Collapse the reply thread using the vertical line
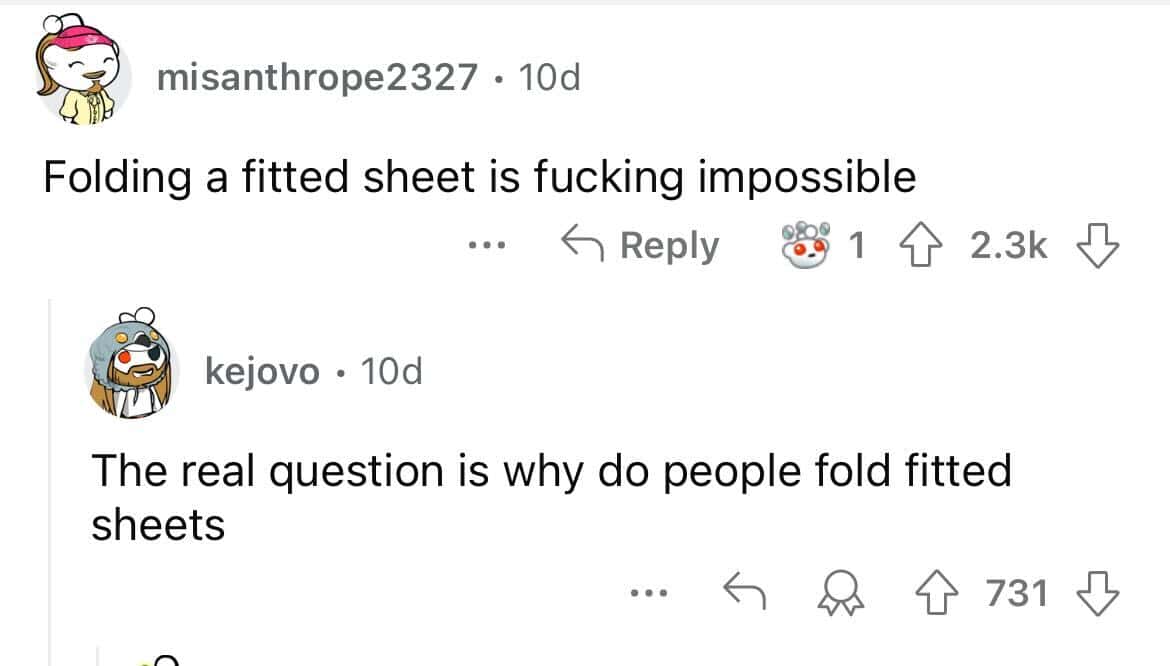Image resolution: width=1170 pixels, height=666 pixels. tap(49, 480)
